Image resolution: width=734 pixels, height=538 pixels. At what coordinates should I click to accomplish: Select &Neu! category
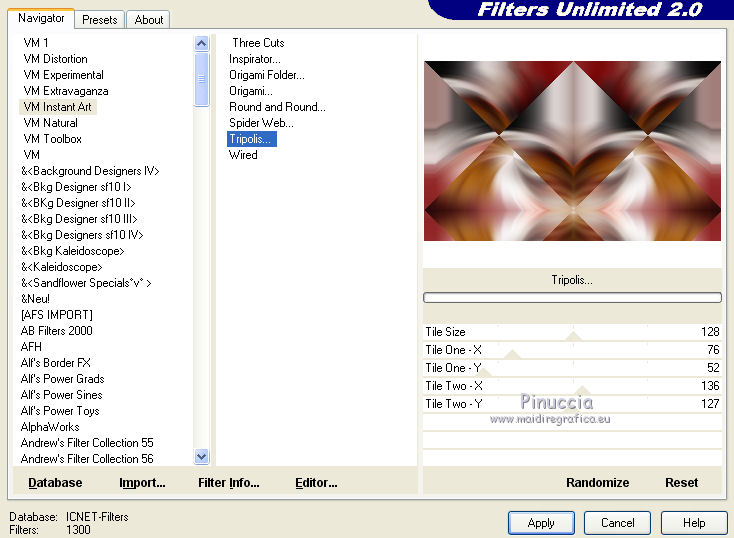click(x=35, y=299)
